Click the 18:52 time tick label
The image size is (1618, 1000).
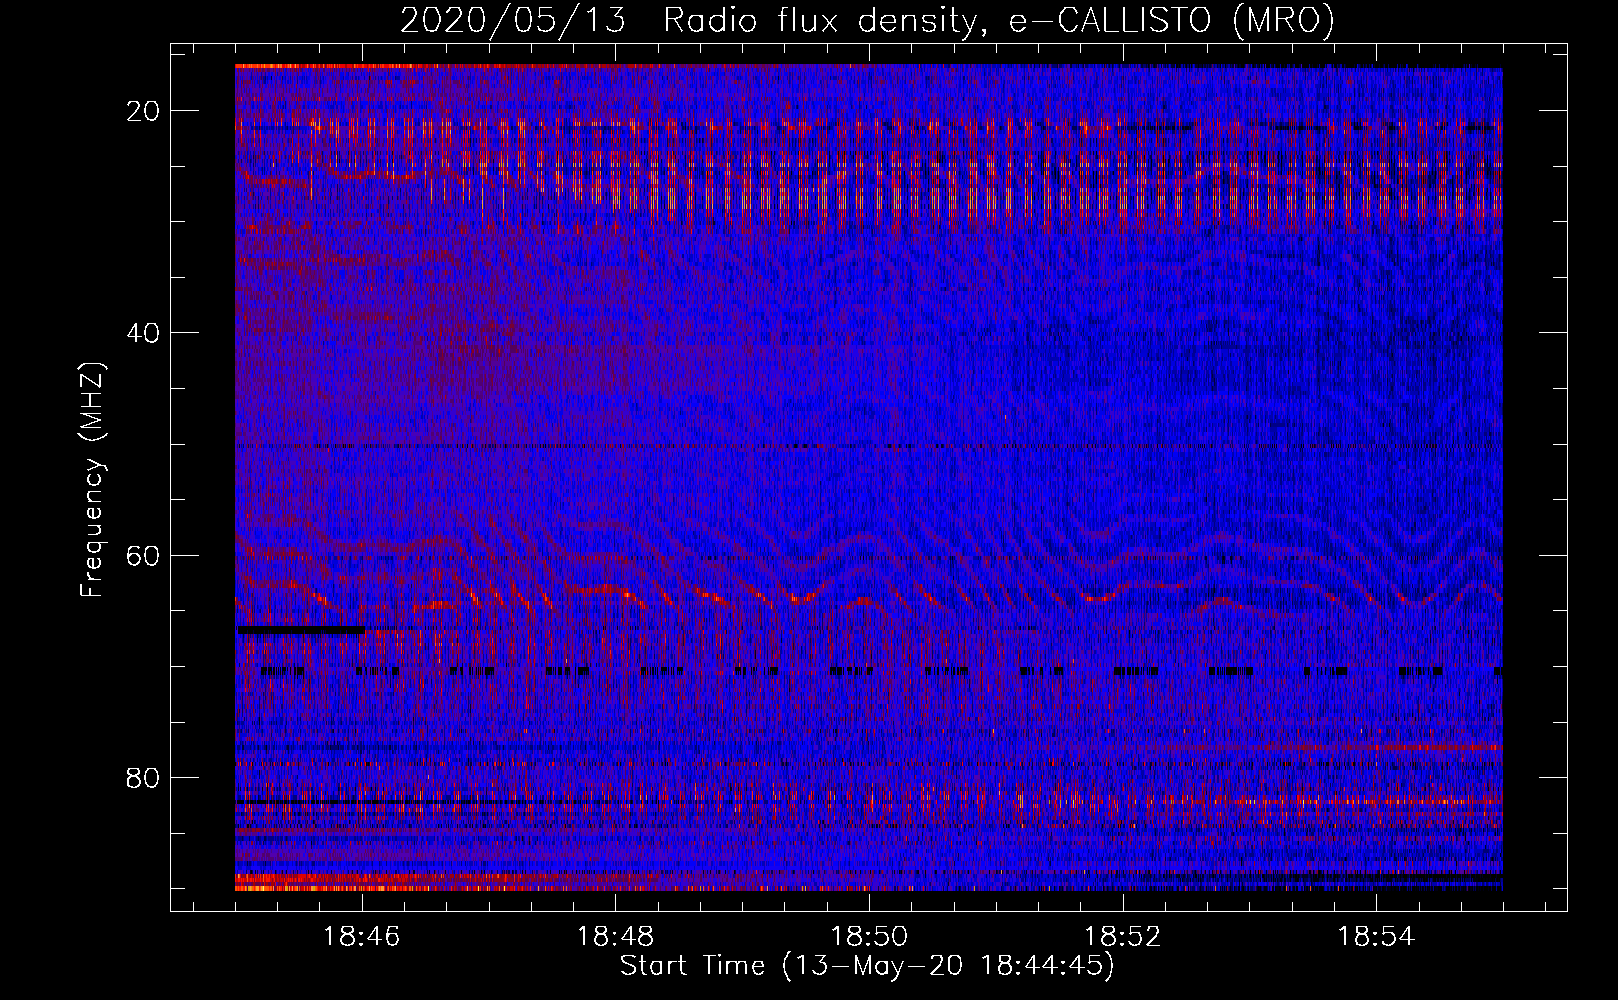tap(1123, 936)
